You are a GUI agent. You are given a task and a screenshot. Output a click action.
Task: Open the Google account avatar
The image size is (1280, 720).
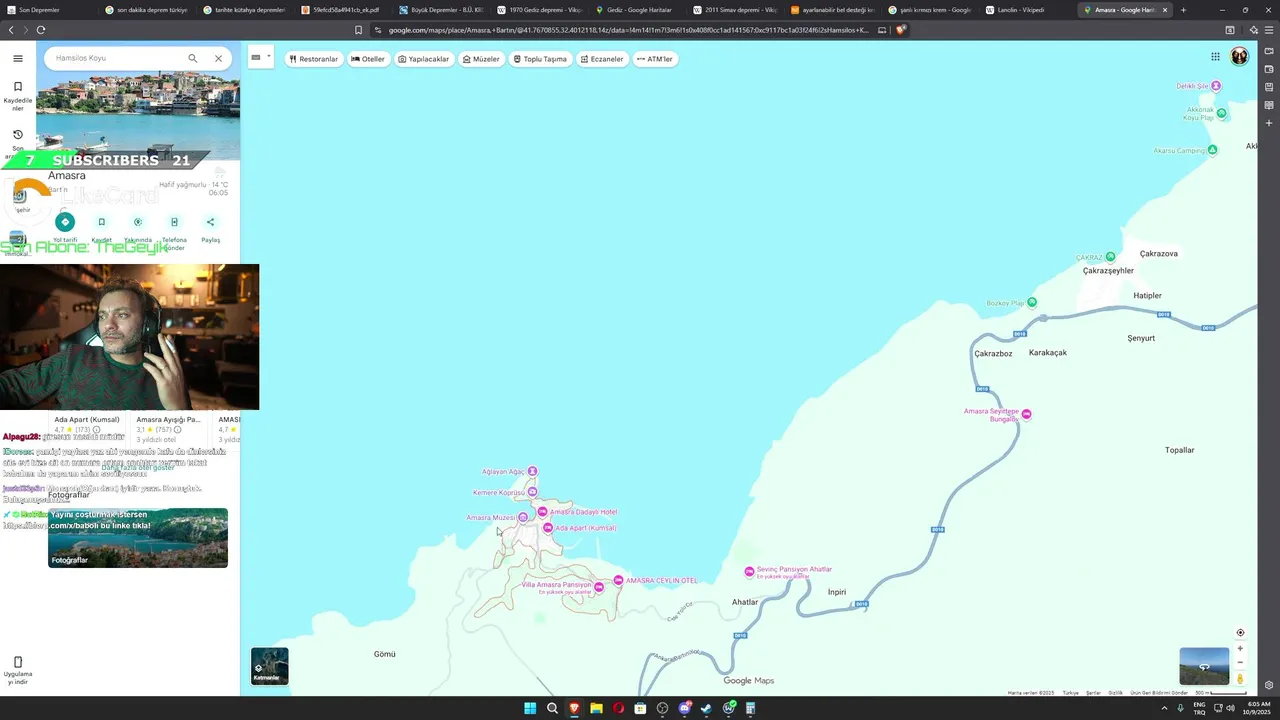coord(1239,56)
